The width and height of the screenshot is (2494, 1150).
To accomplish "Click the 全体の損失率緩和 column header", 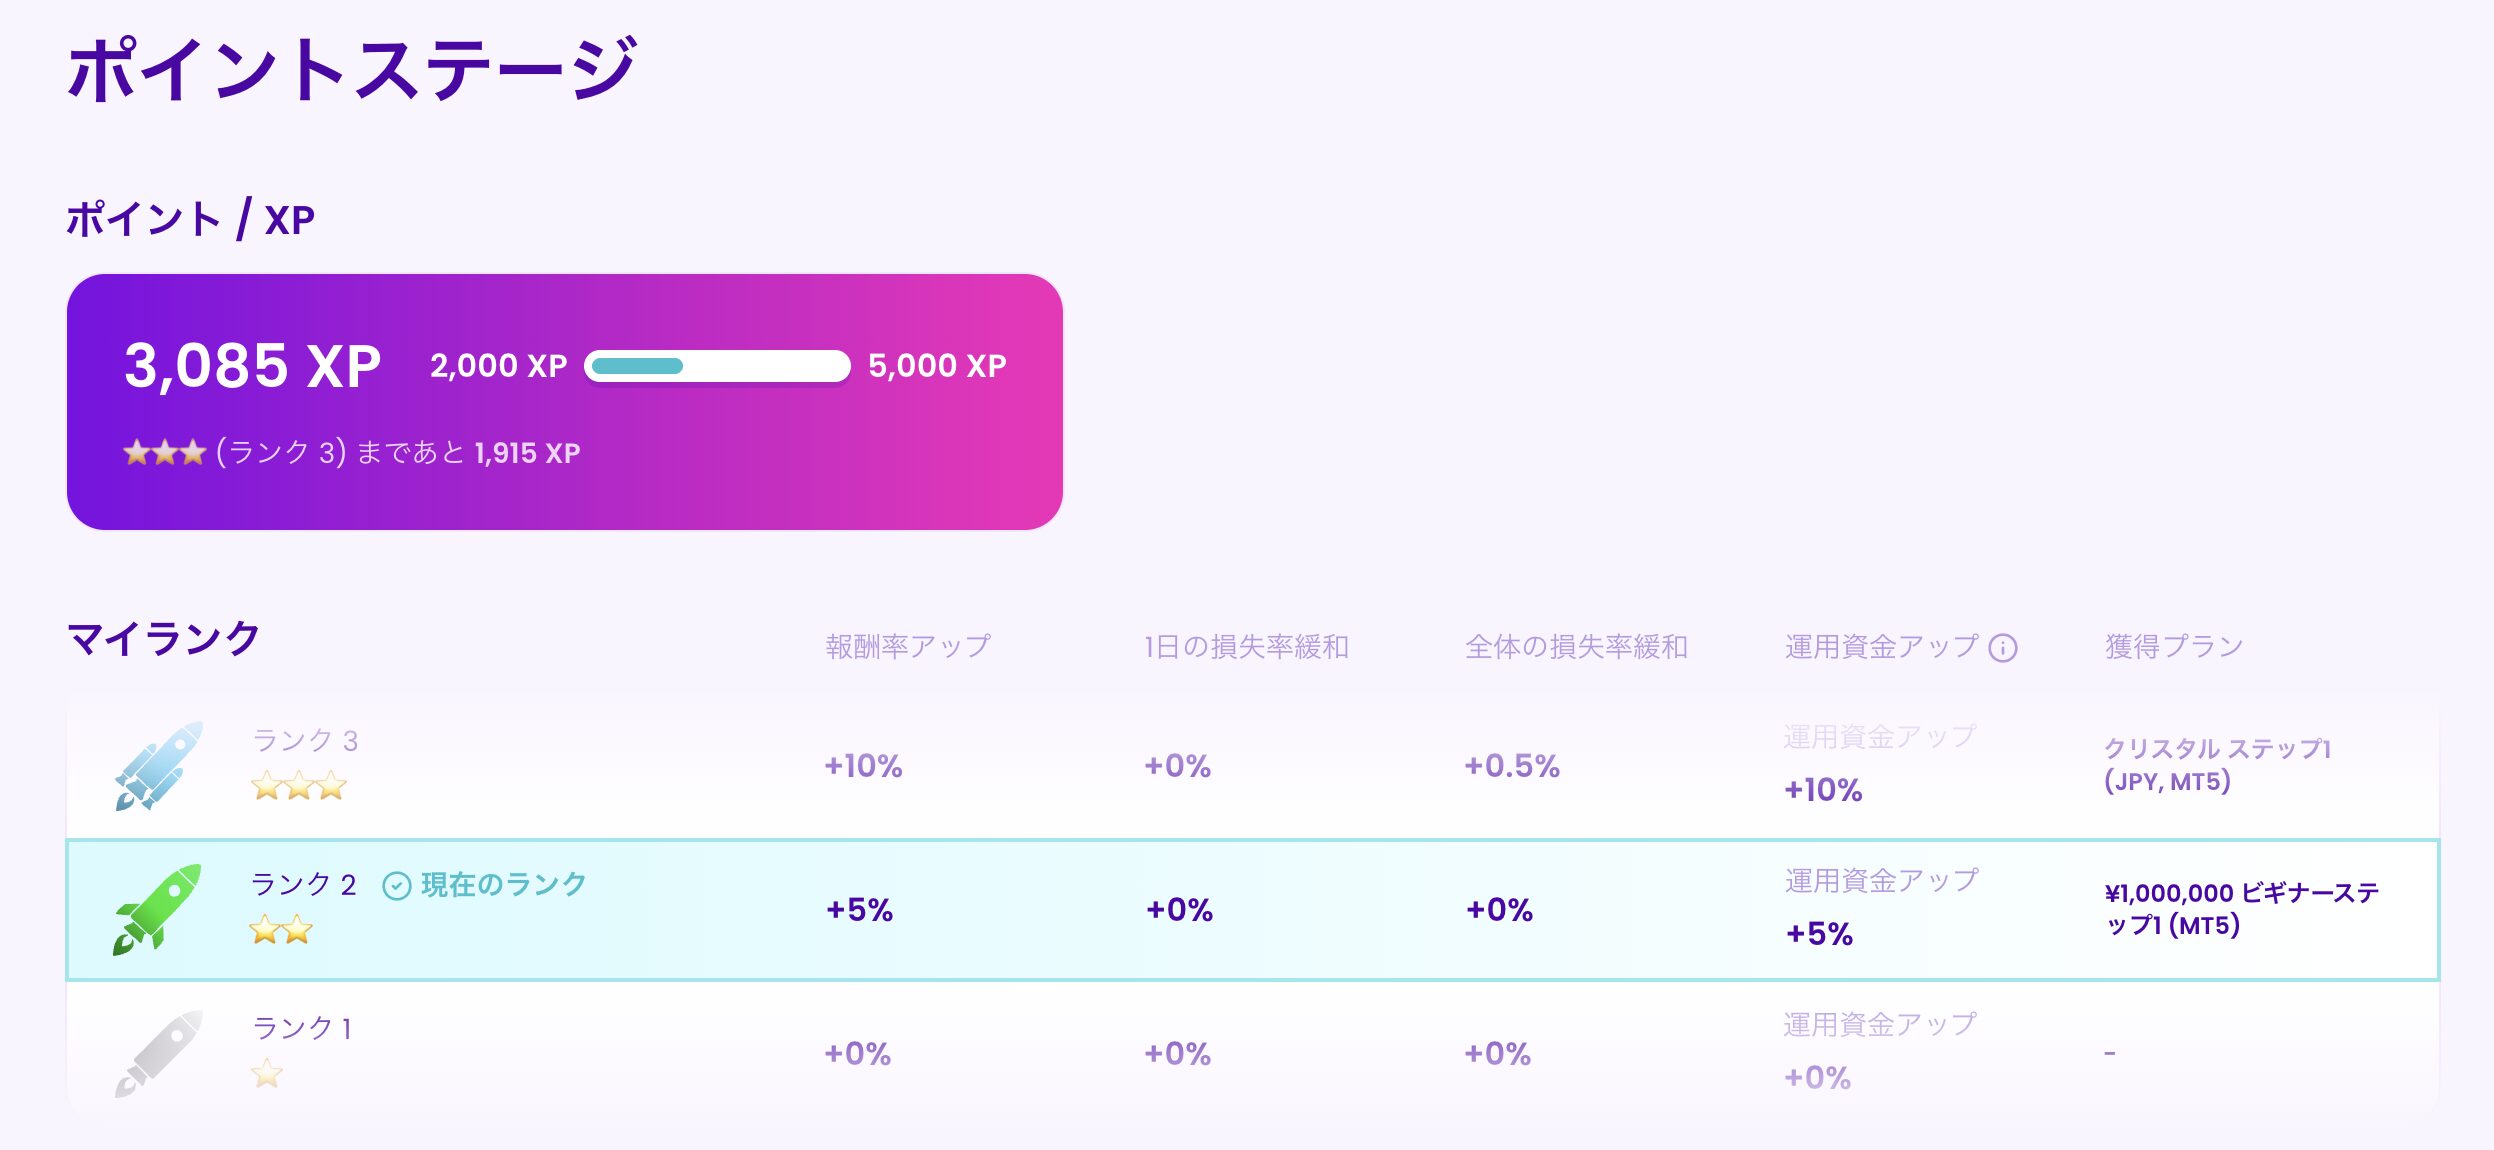I will click(x=1576, y=647).
